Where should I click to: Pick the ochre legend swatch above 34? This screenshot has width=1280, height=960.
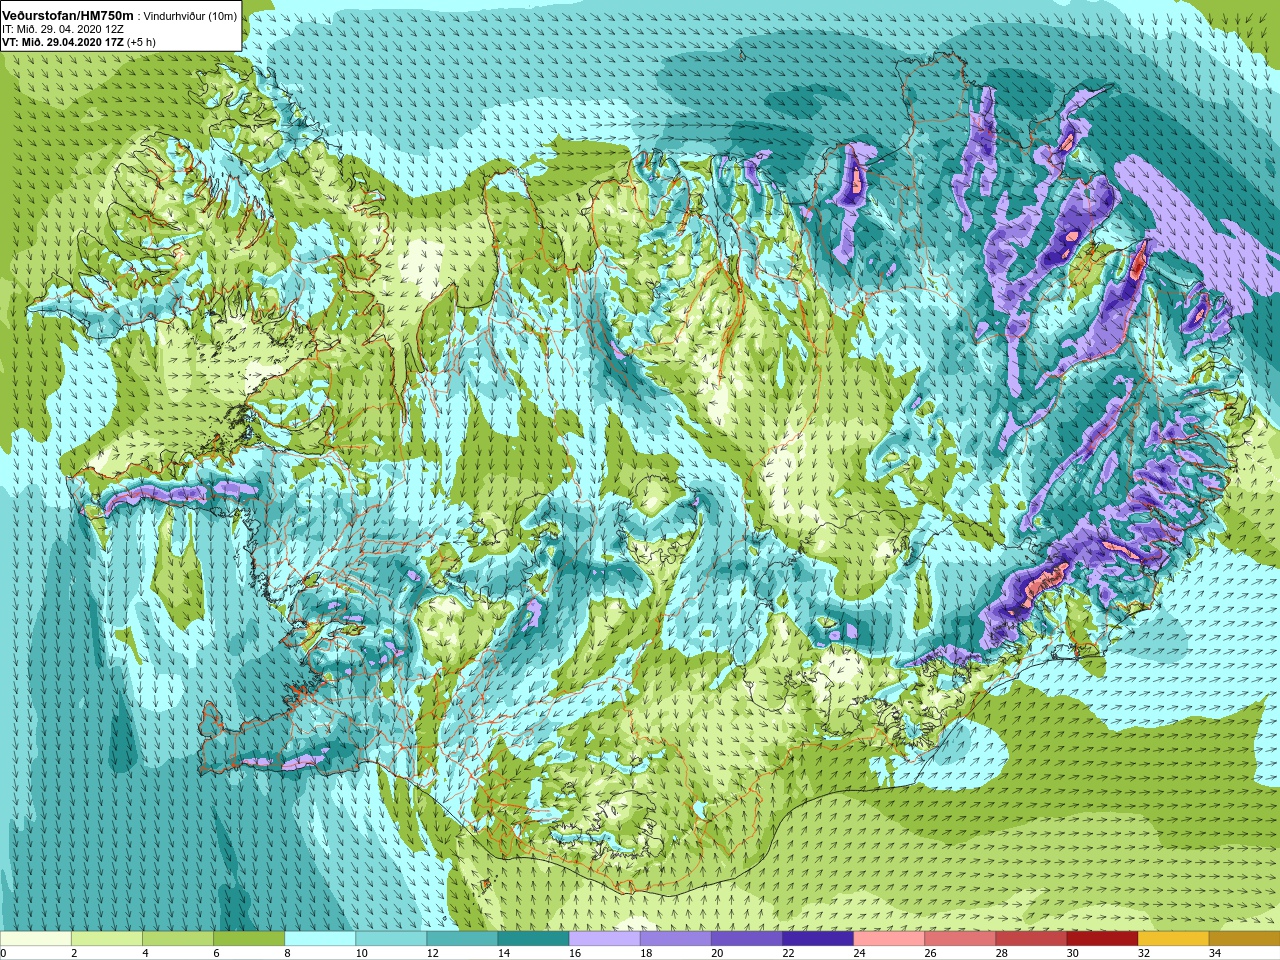1244,939
